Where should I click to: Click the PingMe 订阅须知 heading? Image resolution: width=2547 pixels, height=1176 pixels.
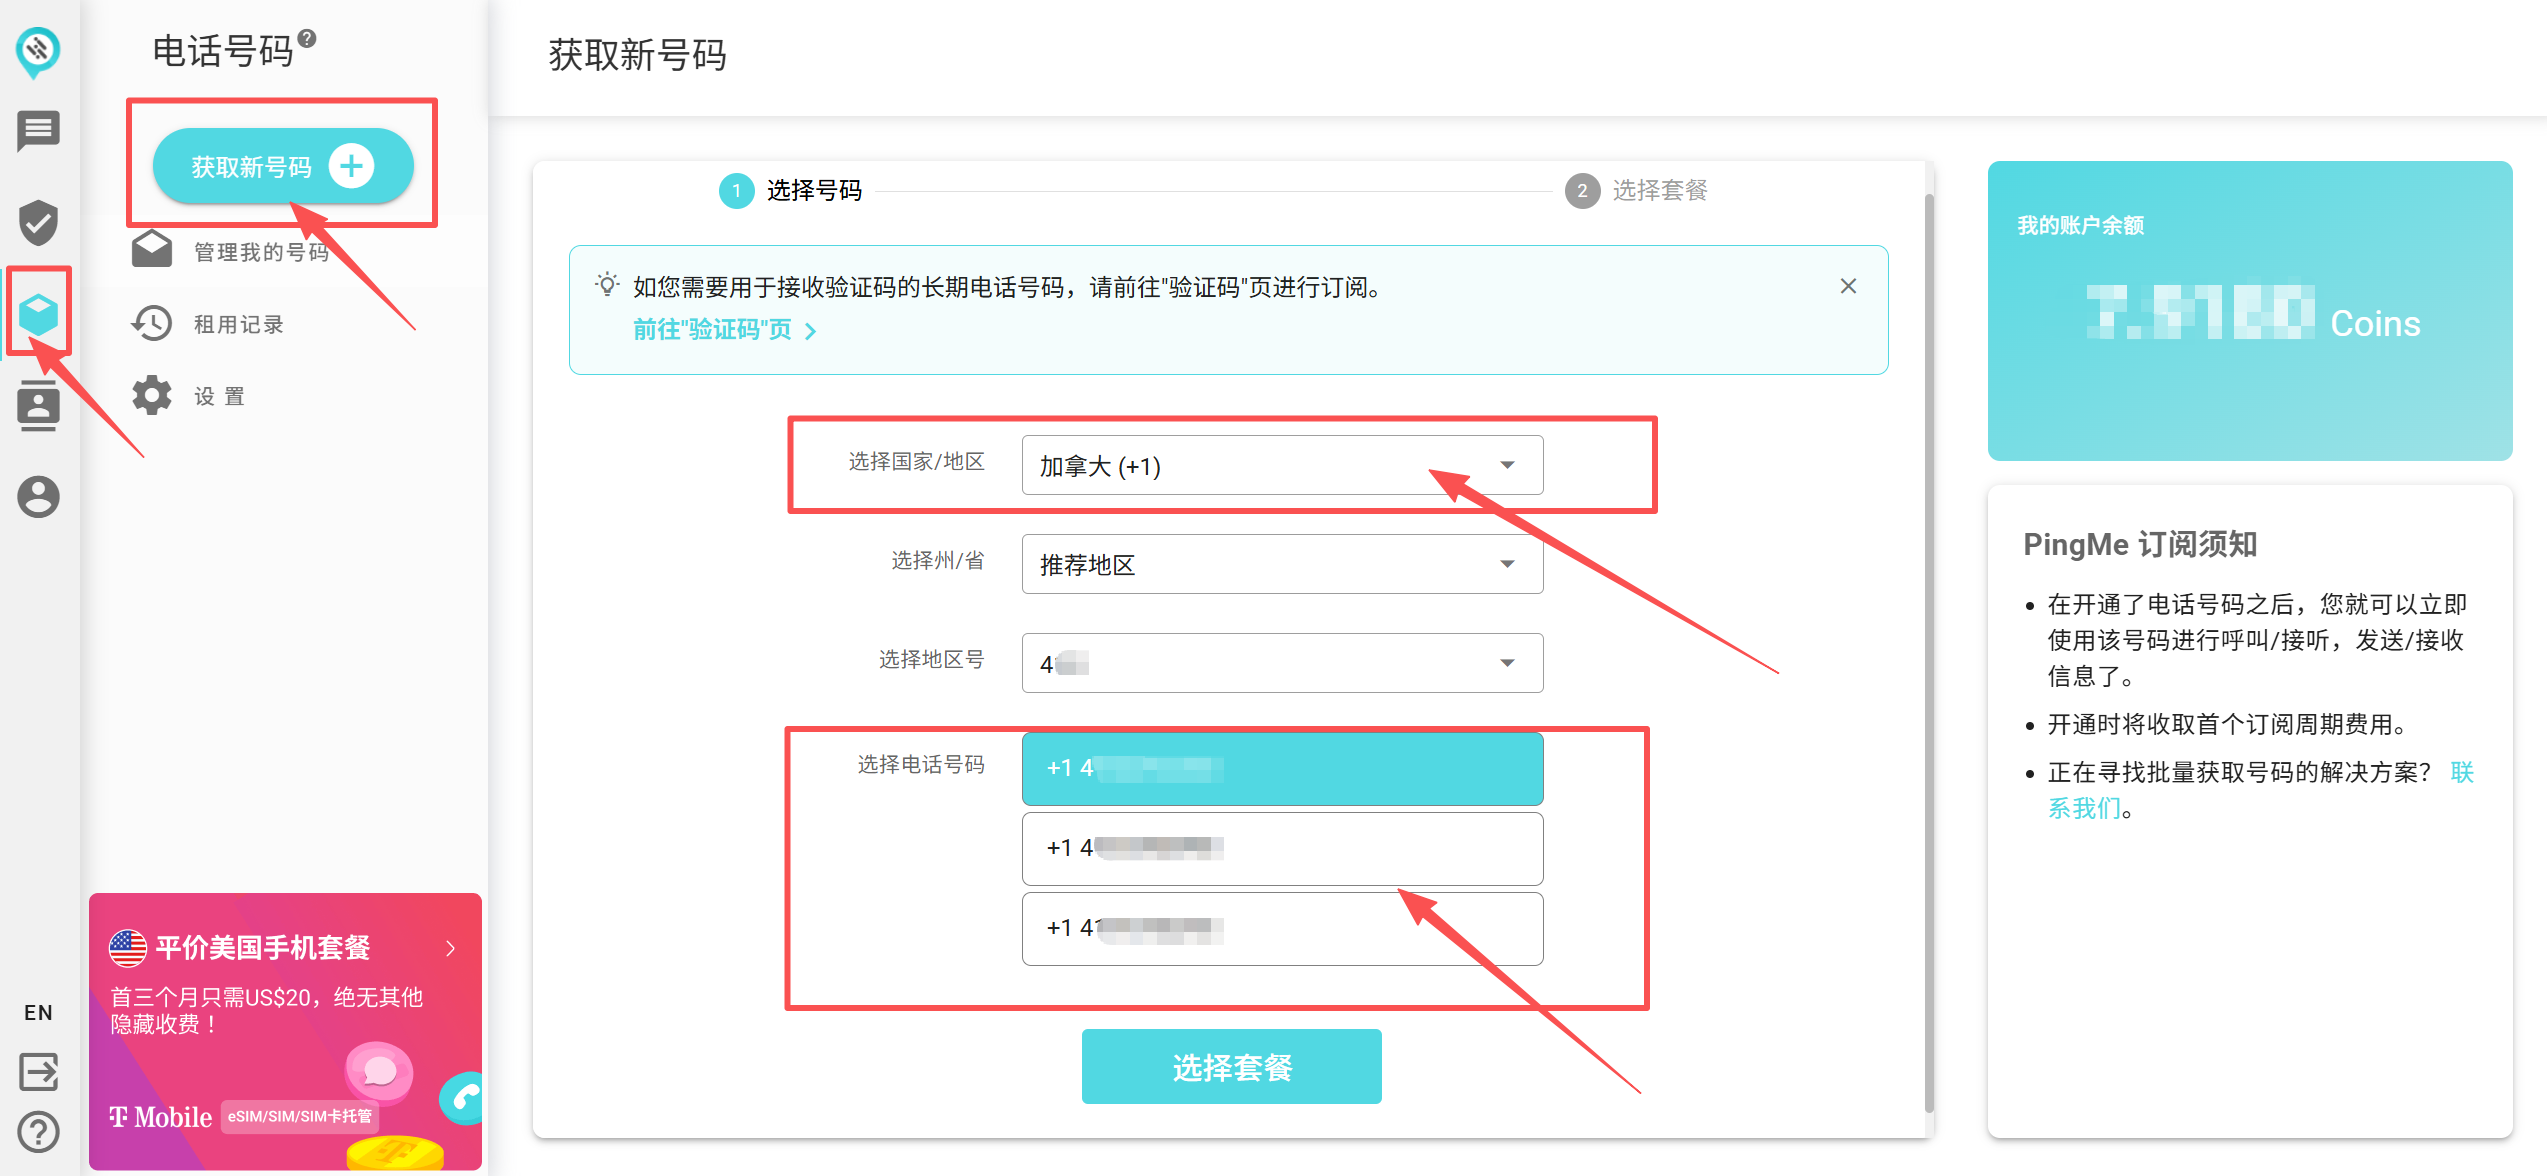[x=2140, y=544]
